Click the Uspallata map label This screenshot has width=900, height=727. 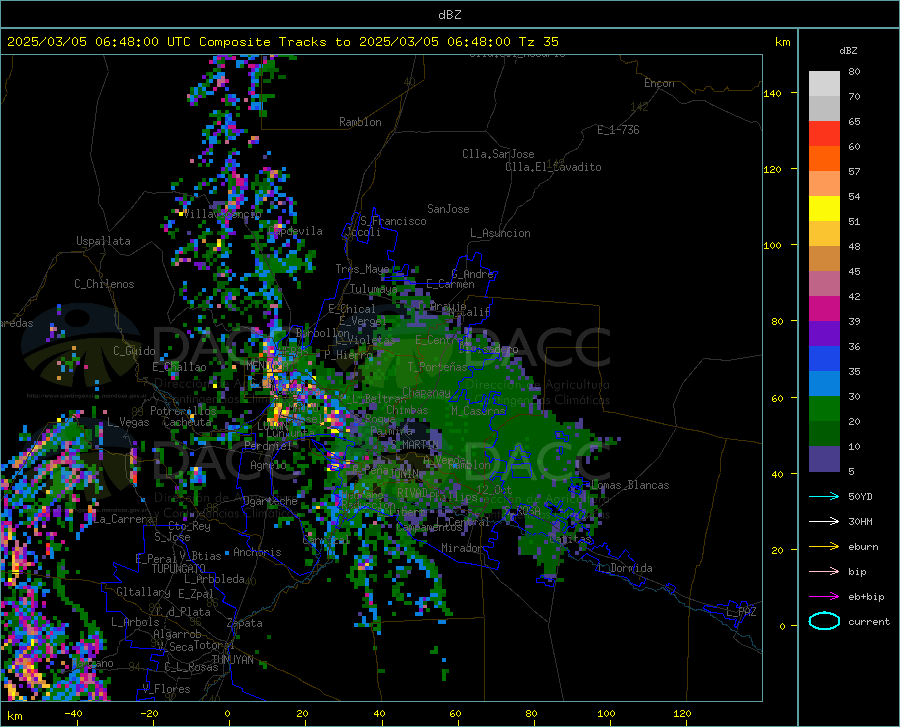point(103,241)
